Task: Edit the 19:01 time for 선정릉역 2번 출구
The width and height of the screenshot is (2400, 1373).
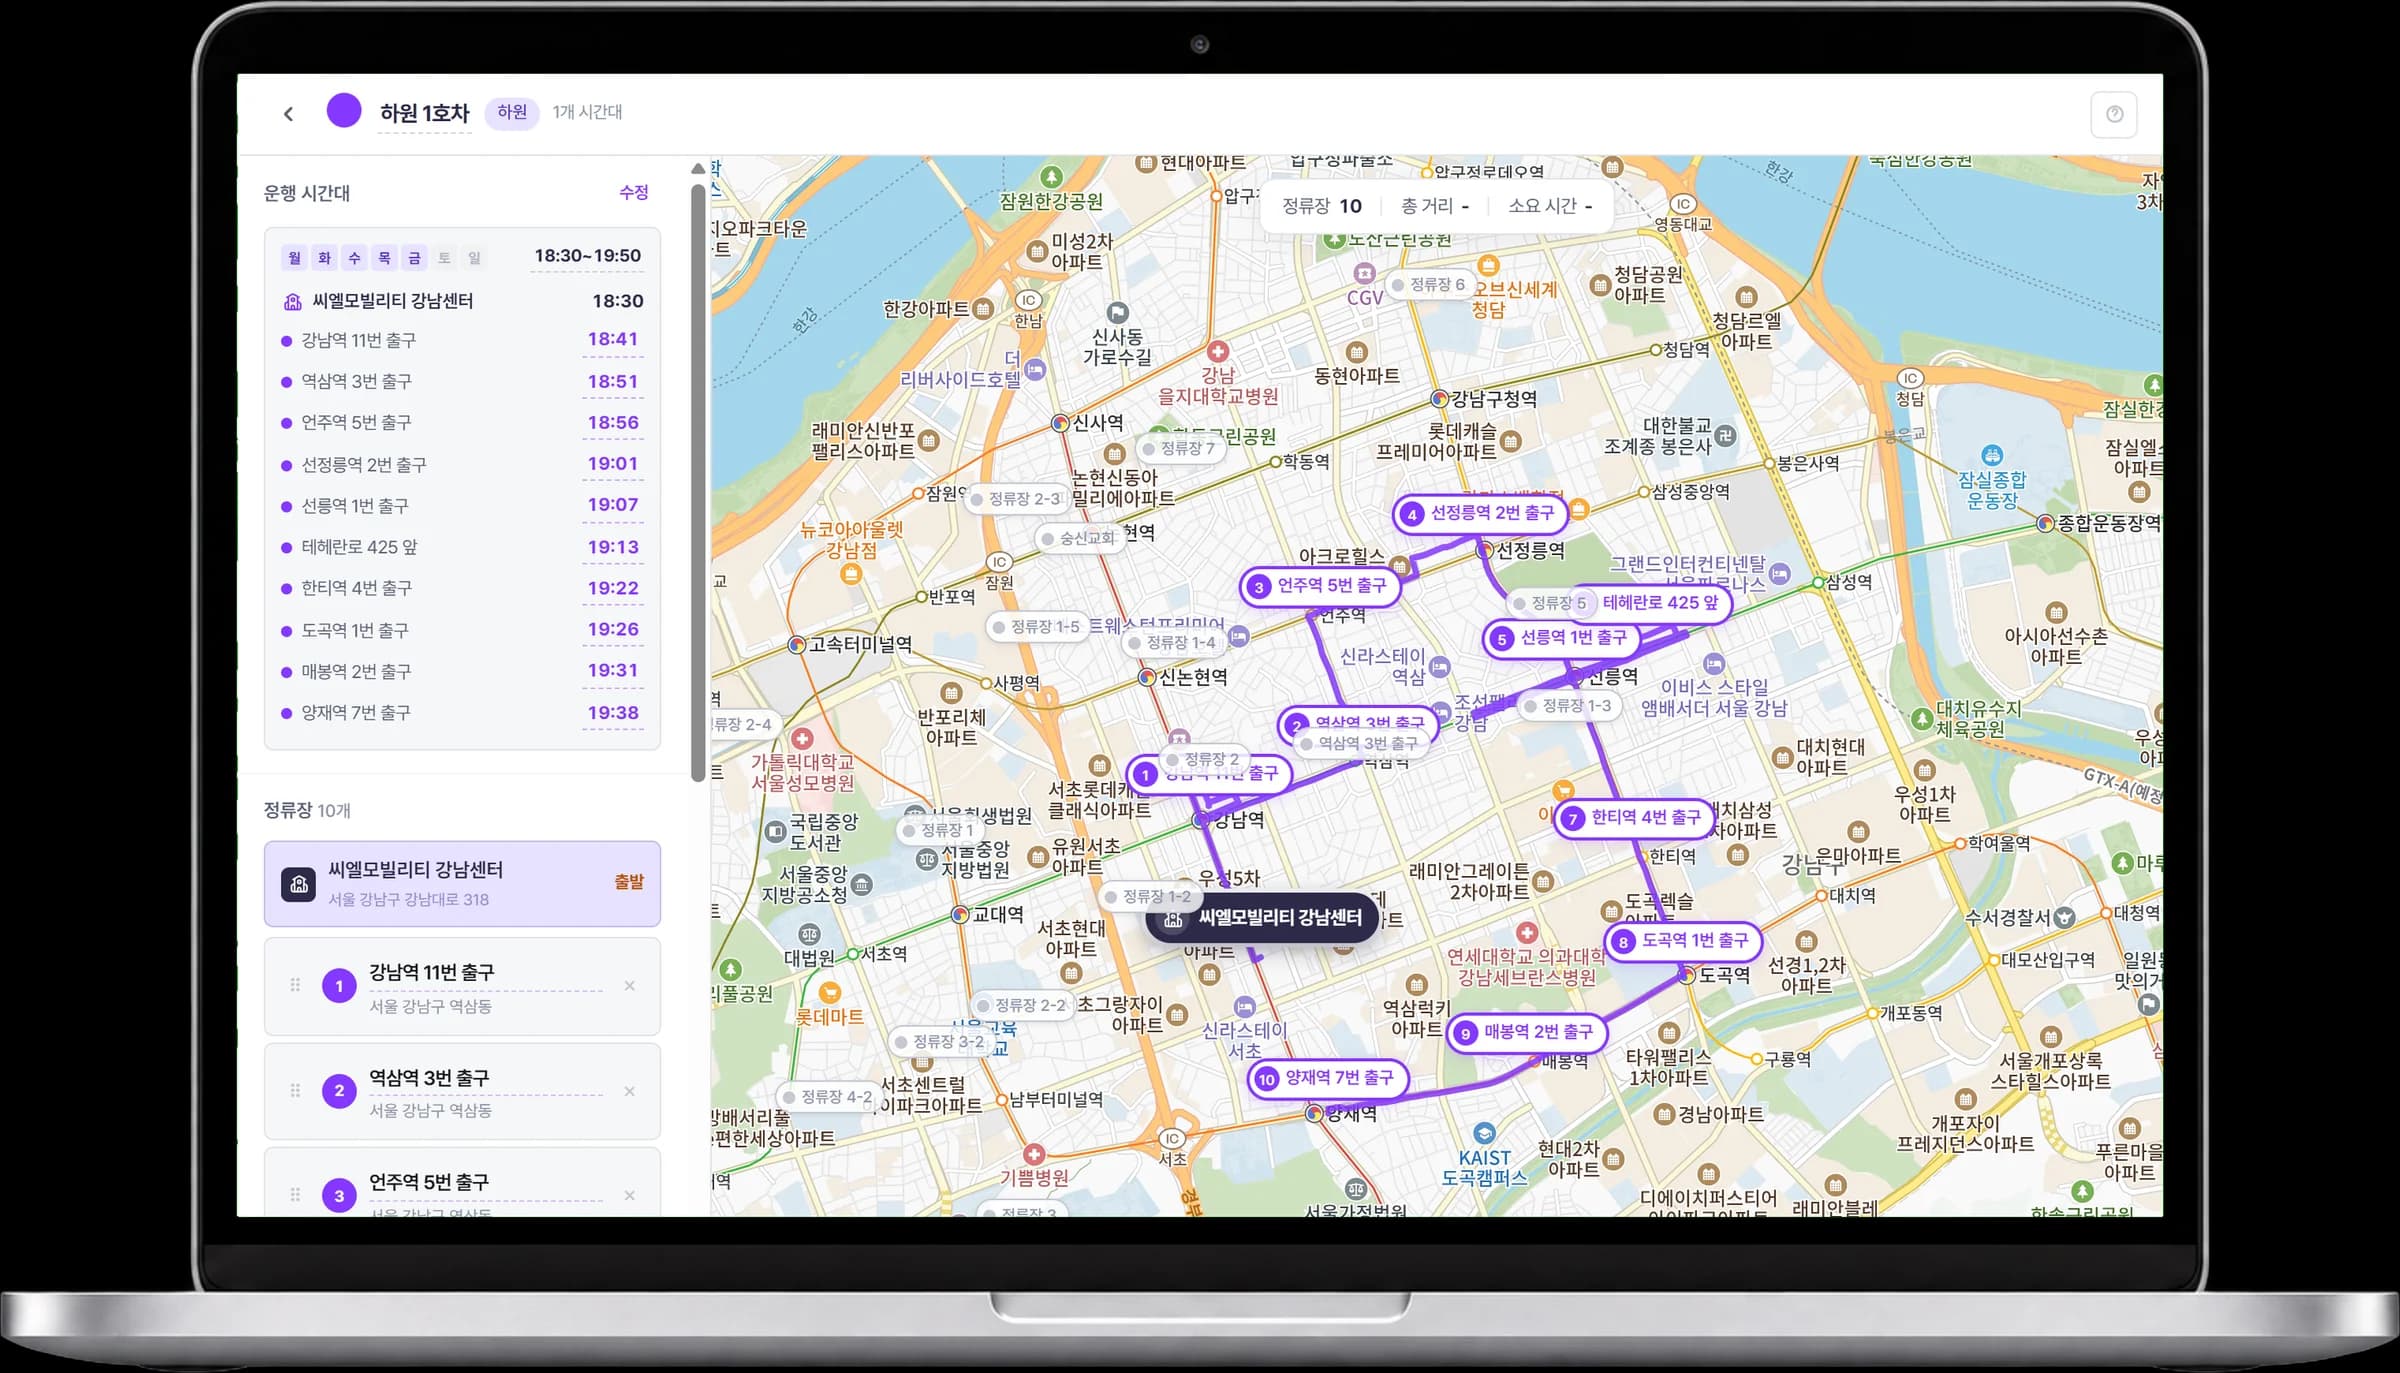Action: (612, 463)
